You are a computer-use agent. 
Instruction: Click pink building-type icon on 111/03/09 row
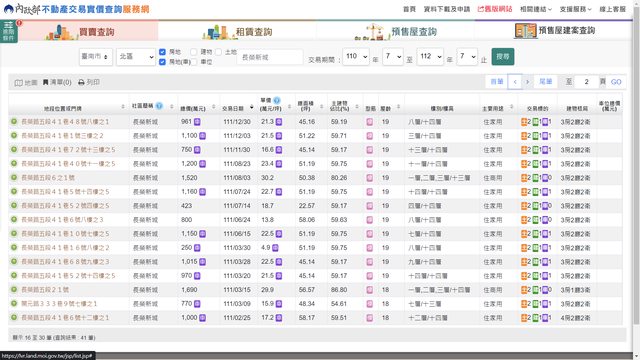coord(370,304)
